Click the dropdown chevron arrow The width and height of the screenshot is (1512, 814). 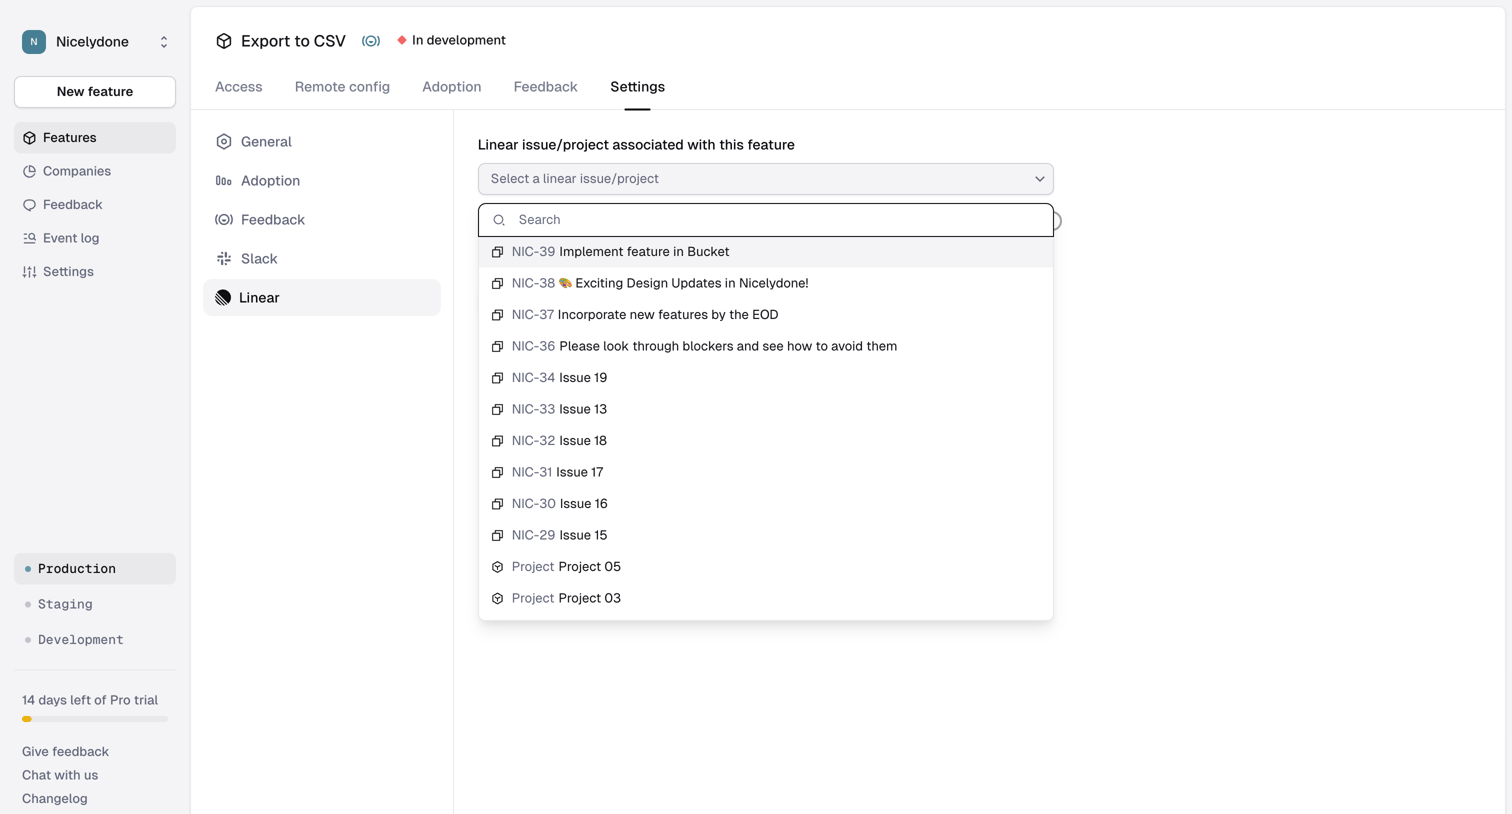pos(1040,179)
